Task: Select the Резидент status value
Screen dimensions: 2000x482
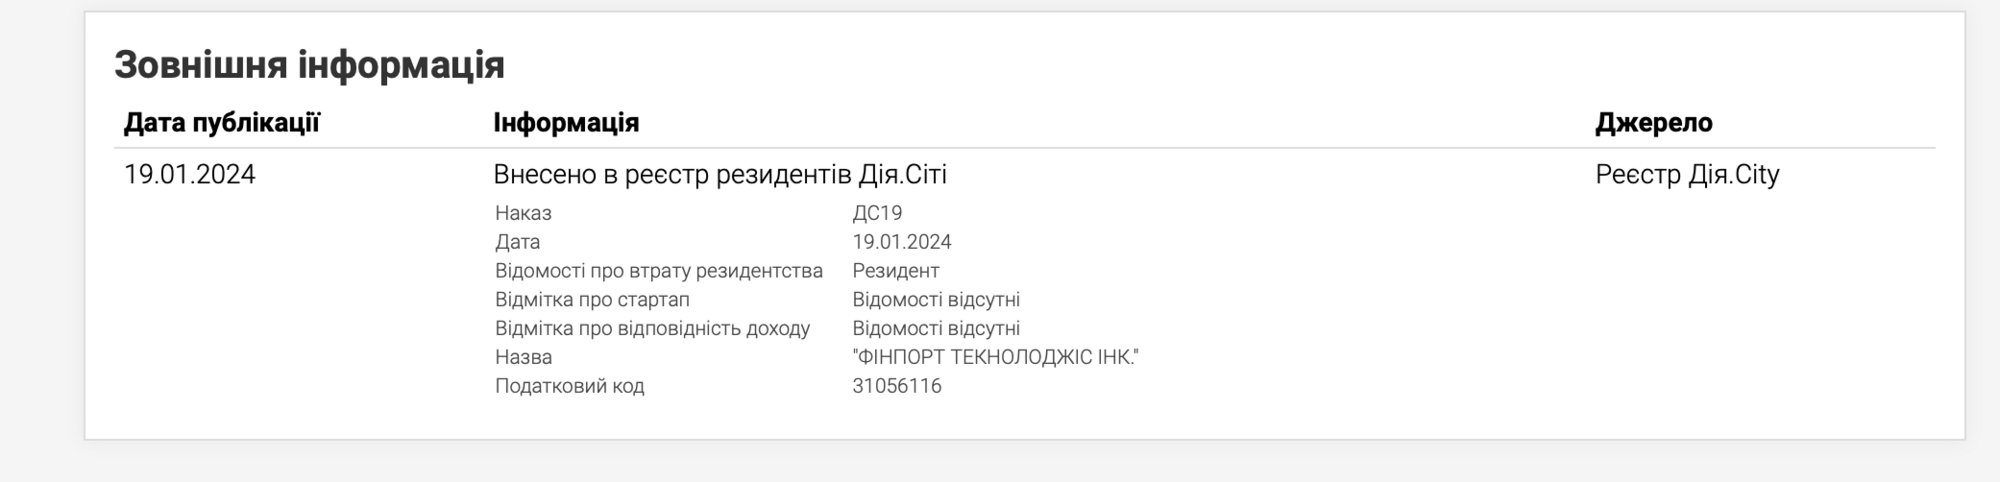Action: click(x=896, y=271)
